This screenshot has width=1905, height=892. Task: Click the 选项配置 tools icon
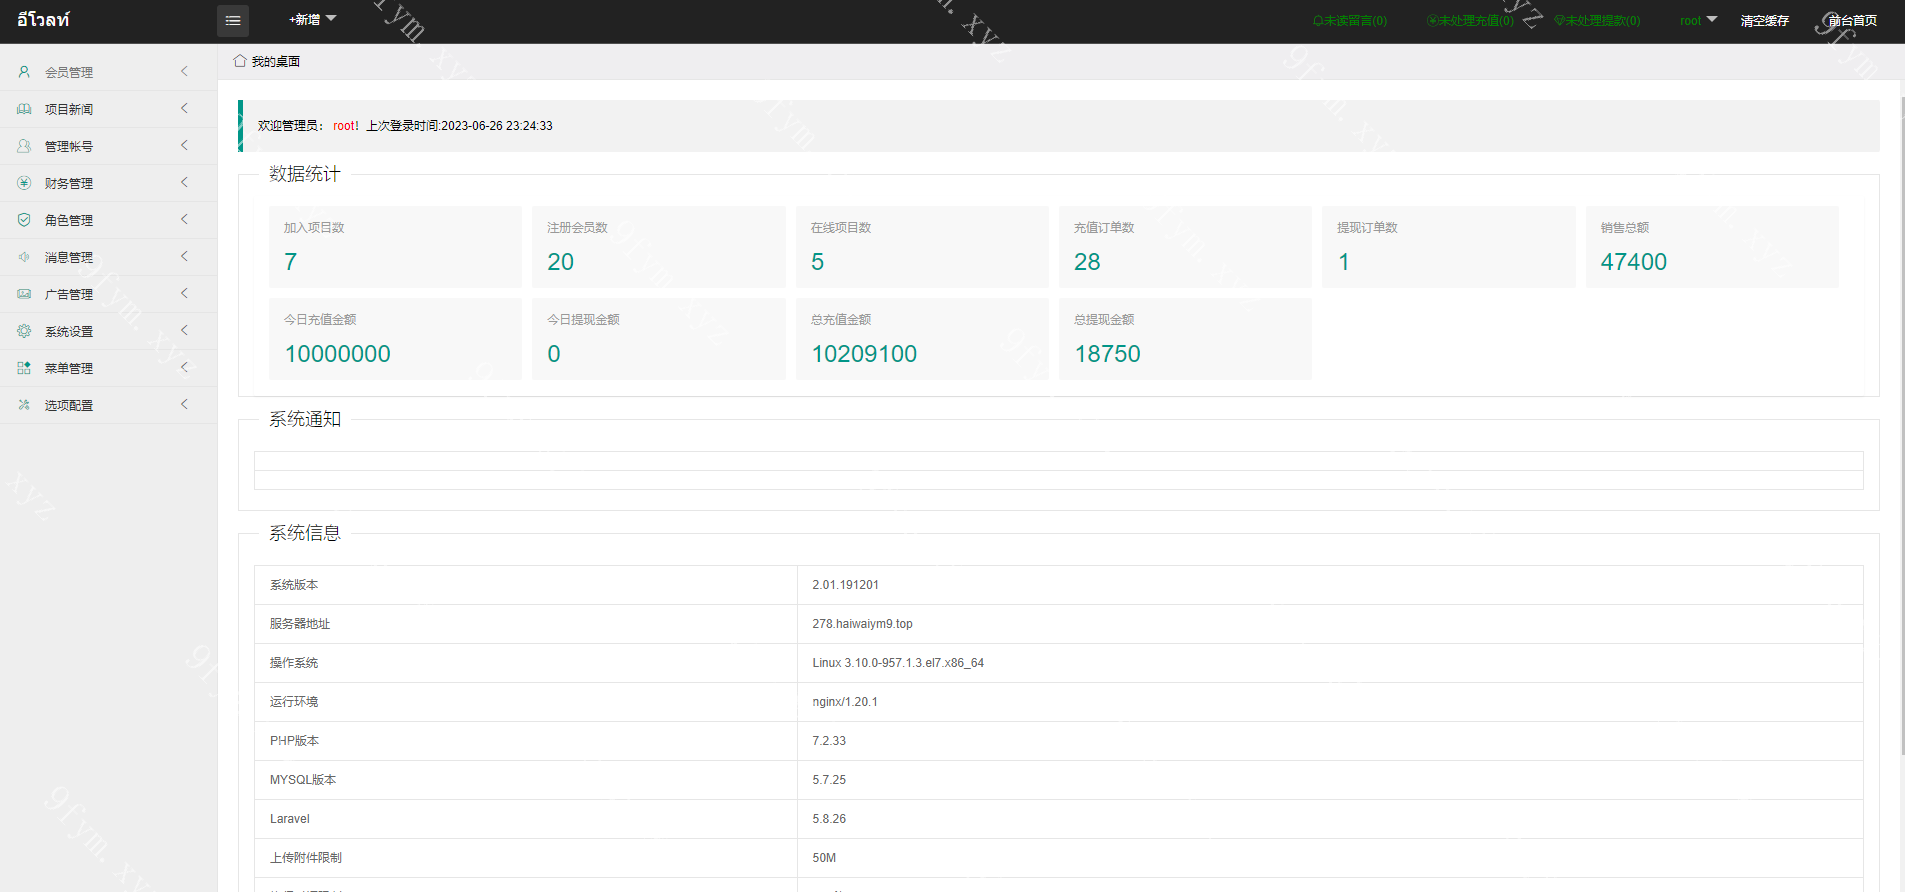pos(24,405)
